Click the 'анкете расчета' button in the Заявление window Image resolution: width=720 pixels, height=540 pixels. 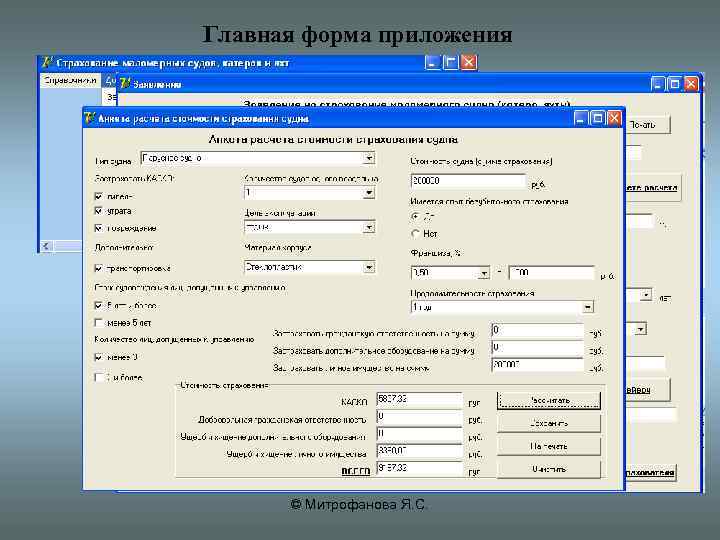[x=652, y=187]
